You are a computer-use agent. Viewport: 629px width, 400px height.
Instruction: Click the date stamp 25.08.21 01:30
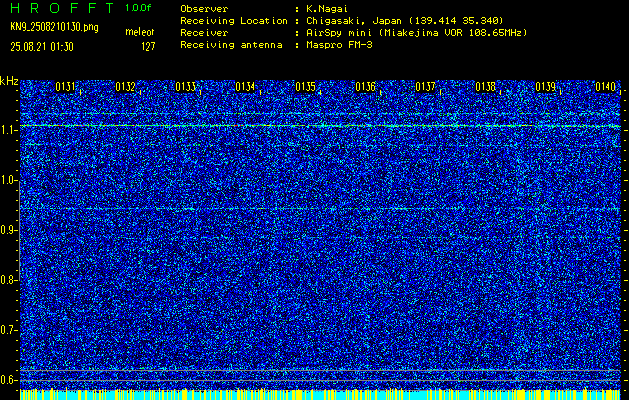click(42, 47)
